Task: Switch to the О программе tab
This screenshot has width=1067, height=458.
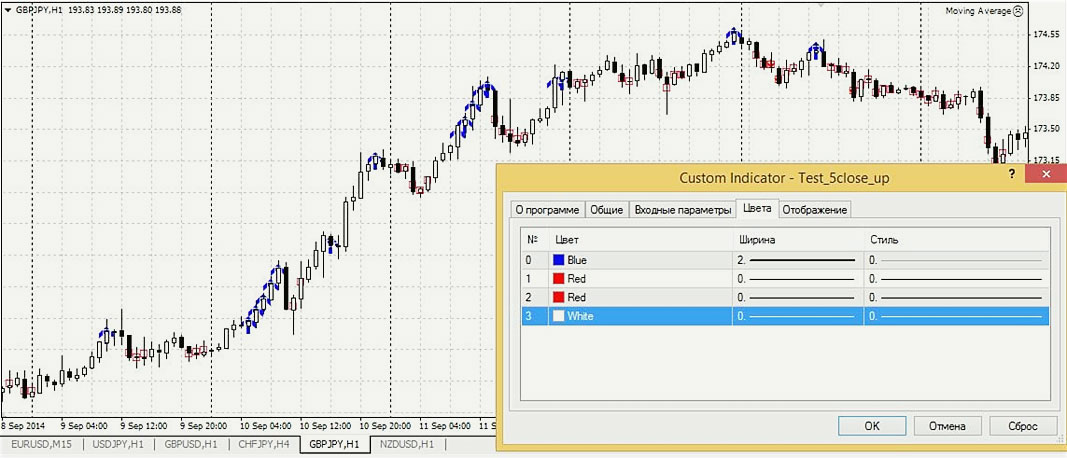Action: coord(546,209)
